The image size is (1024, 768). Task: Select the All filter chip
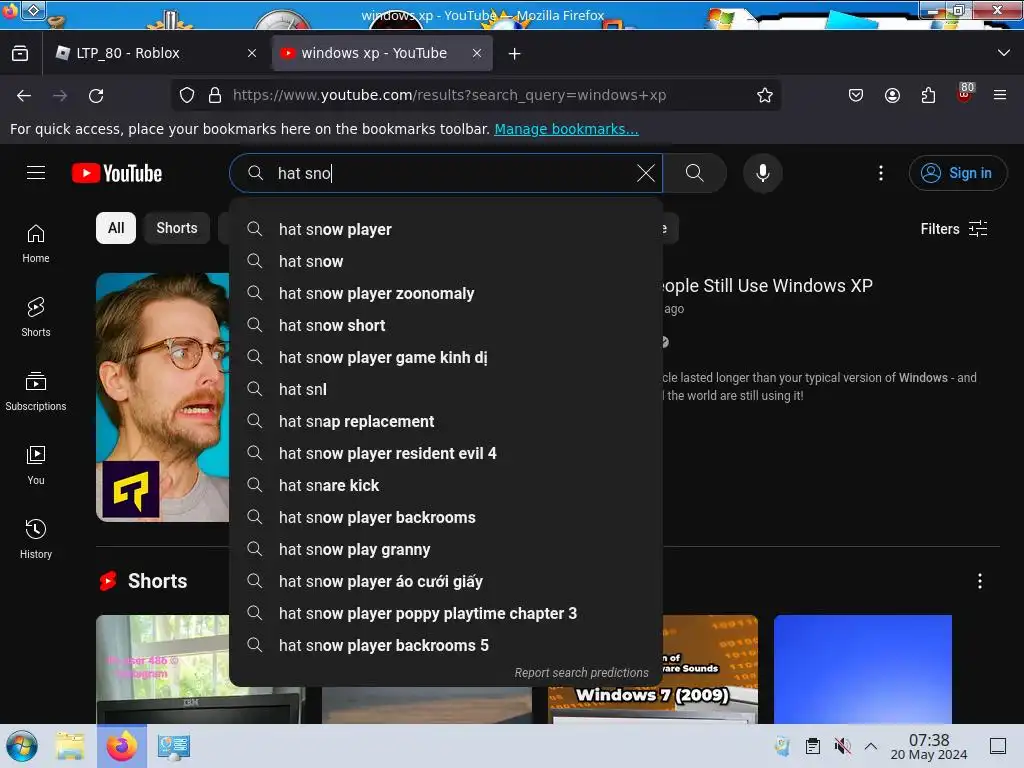pos(116,228)
